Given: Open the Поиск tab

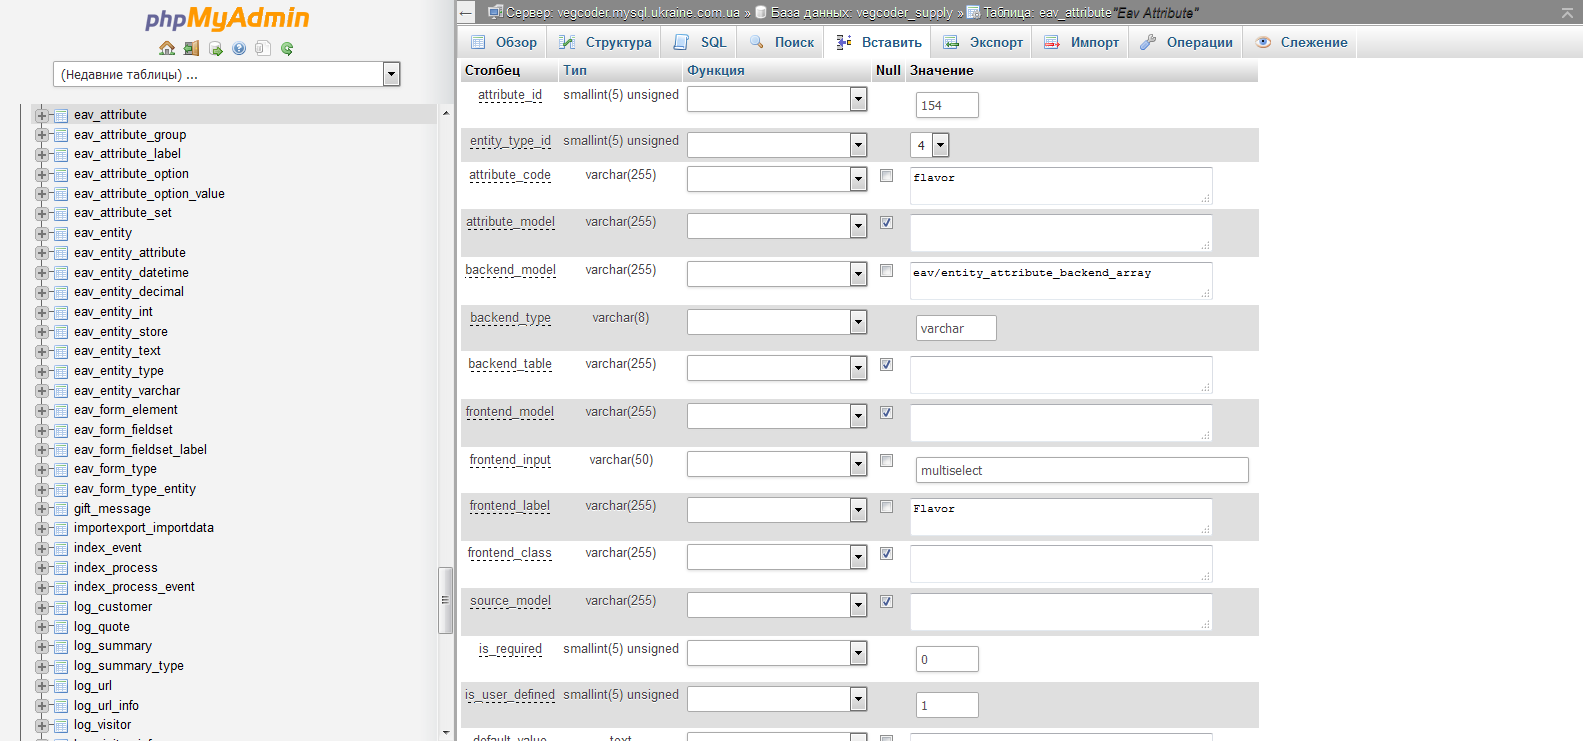Looking at the screenshot, I should [x=782, y=42].
